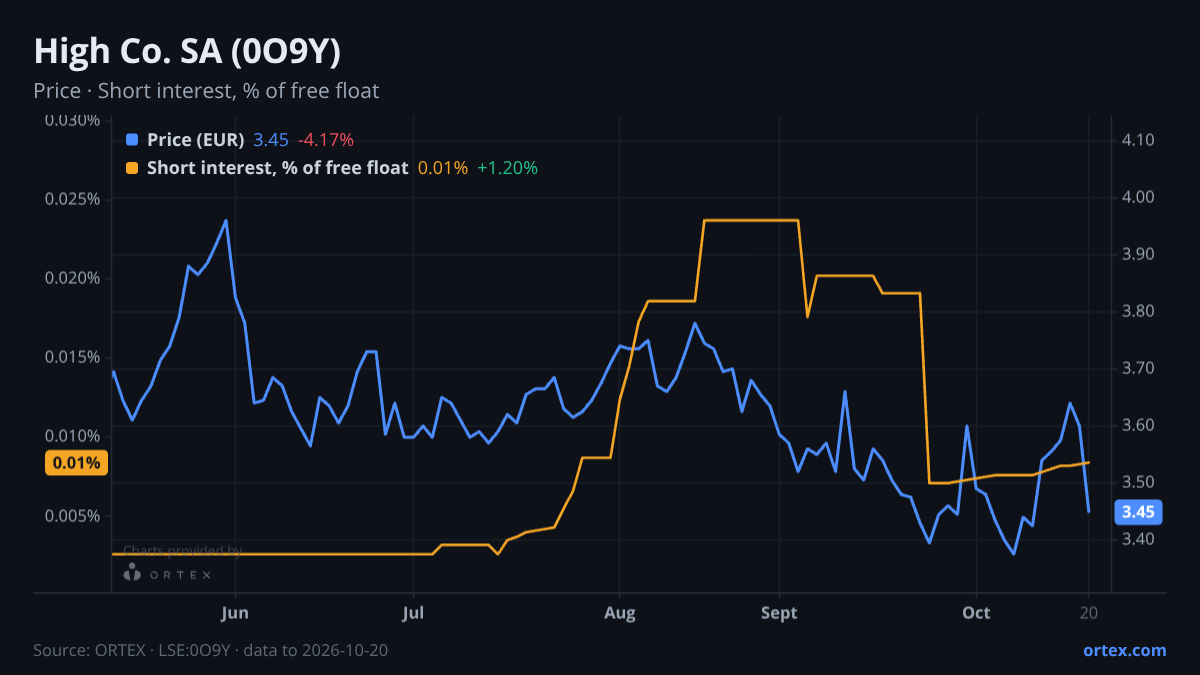1200x675 pixels.
Task: Click the source line ORTEX · LSE:0O9Y footer text
Action: pyautogui.click(x=211, y=650)
